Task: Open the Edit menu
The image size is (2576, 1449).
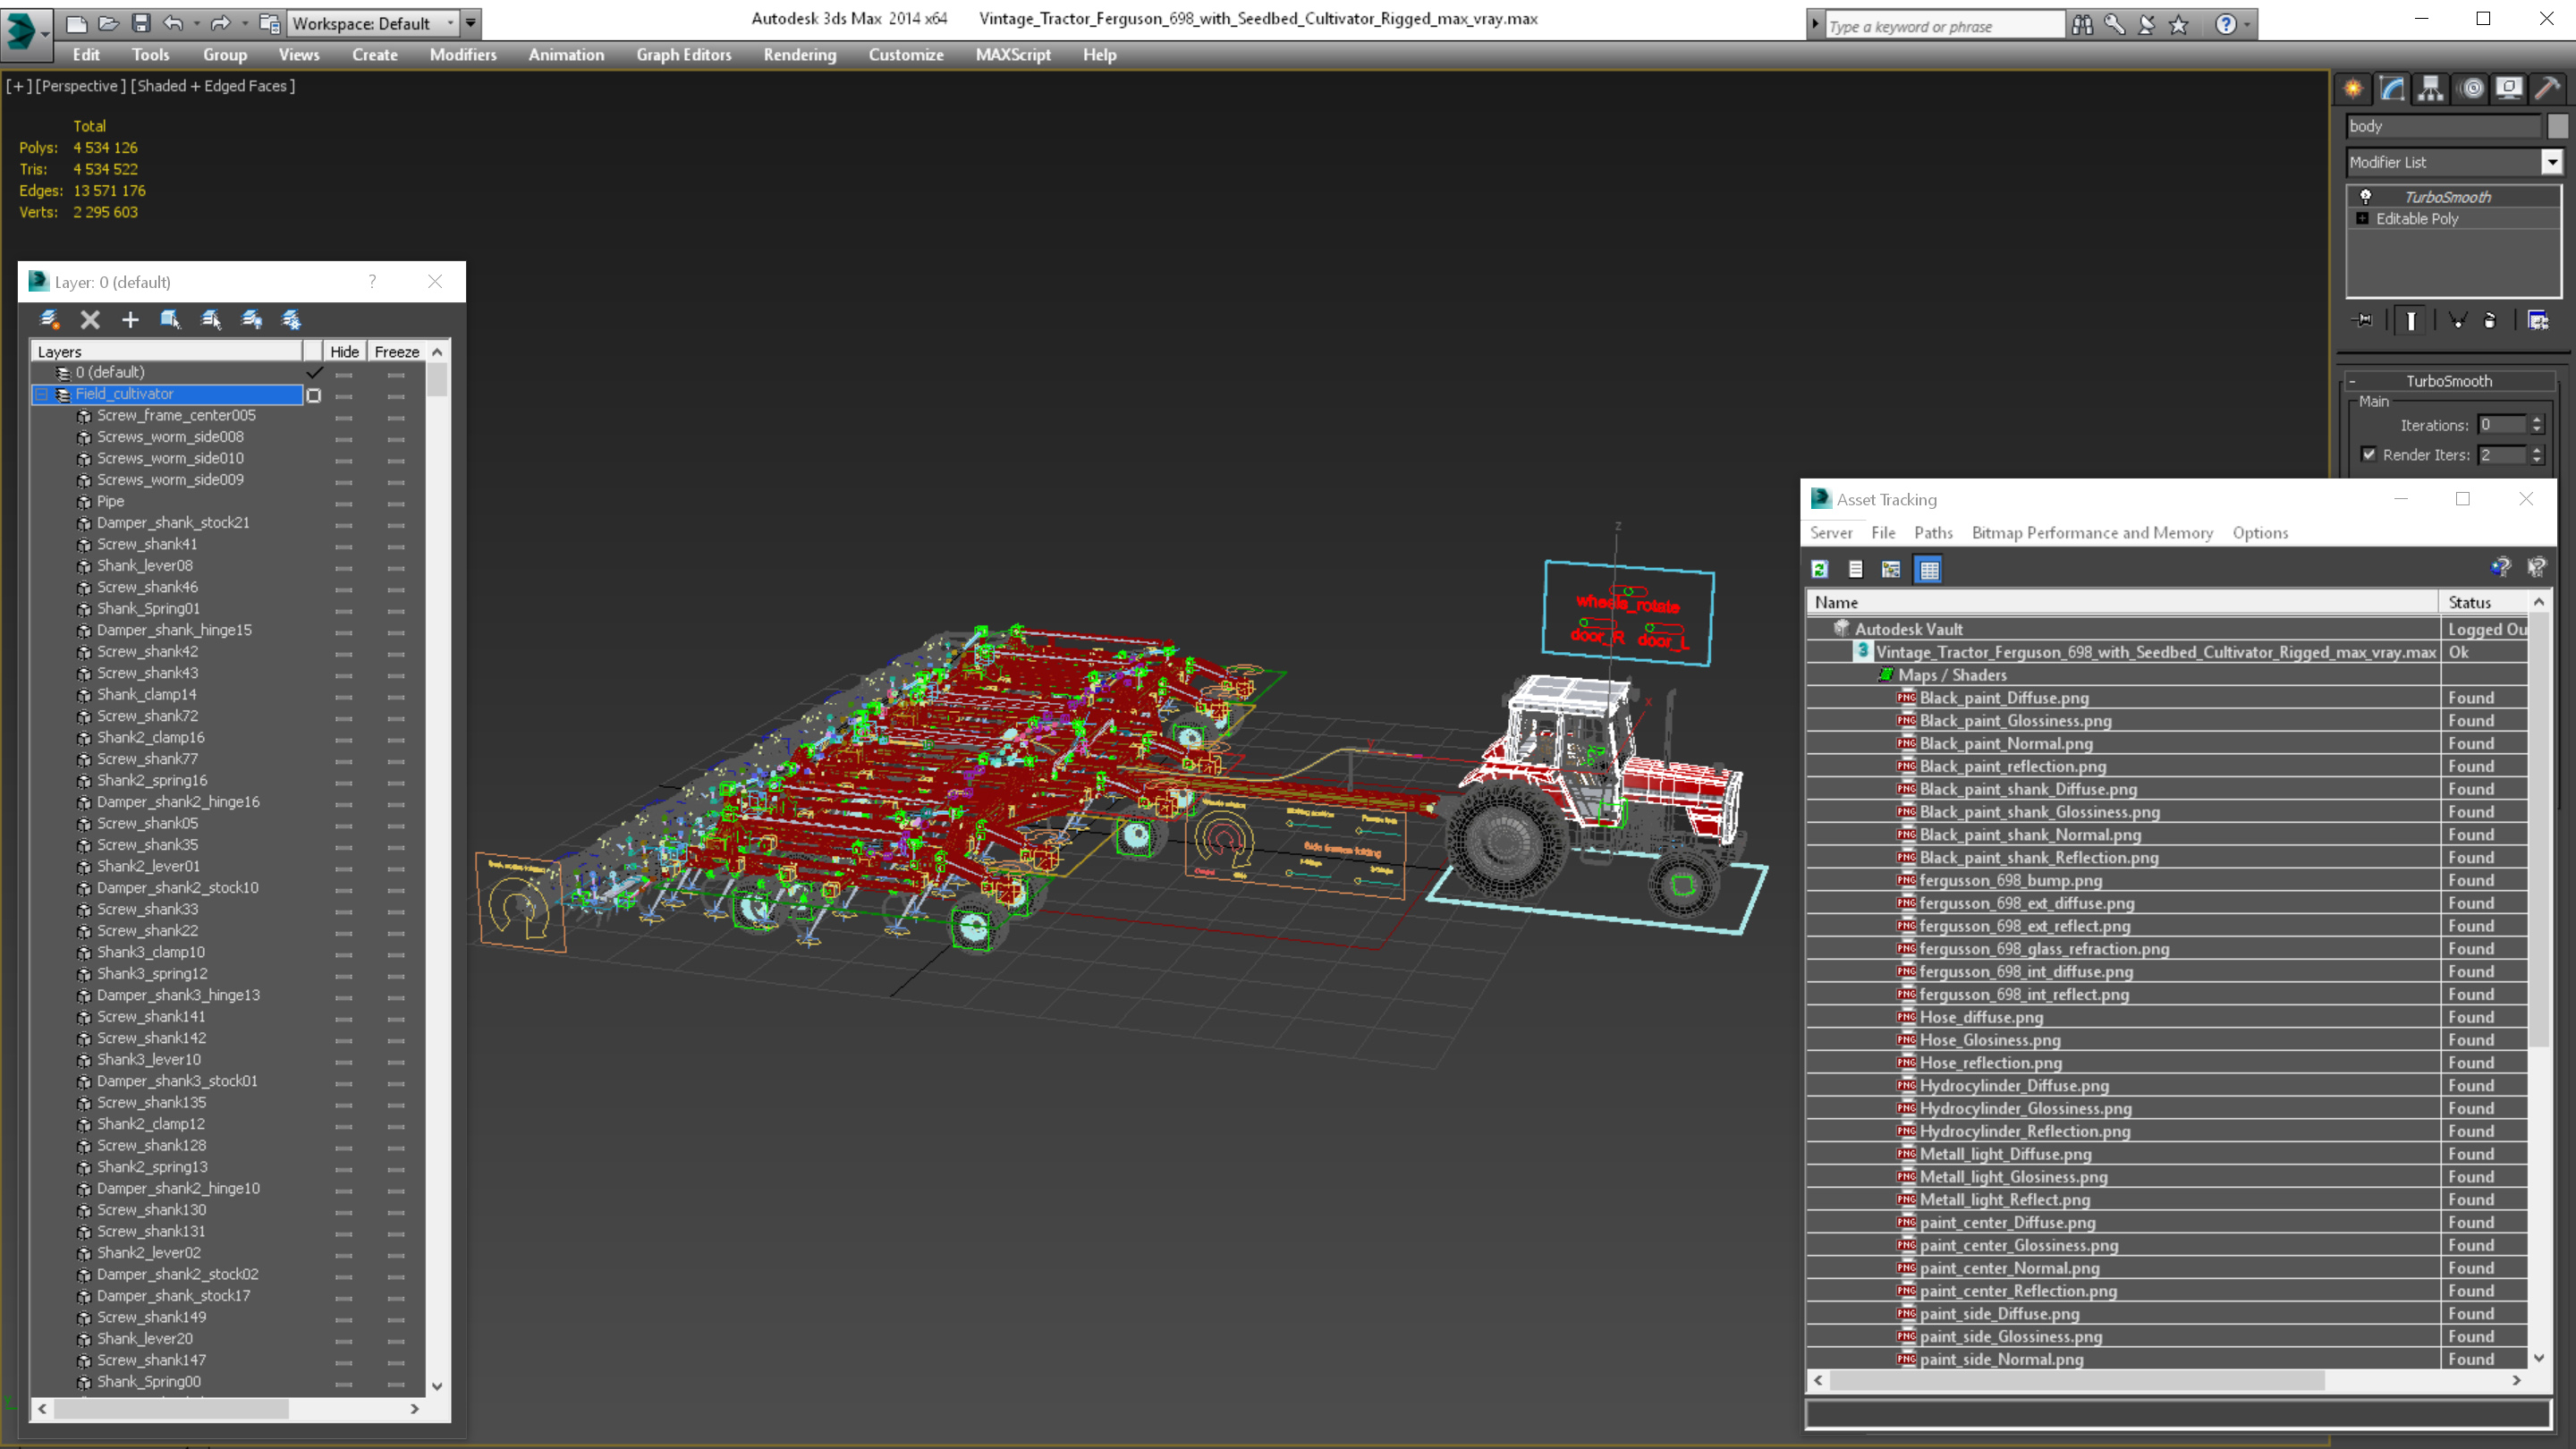Action: 86,55
